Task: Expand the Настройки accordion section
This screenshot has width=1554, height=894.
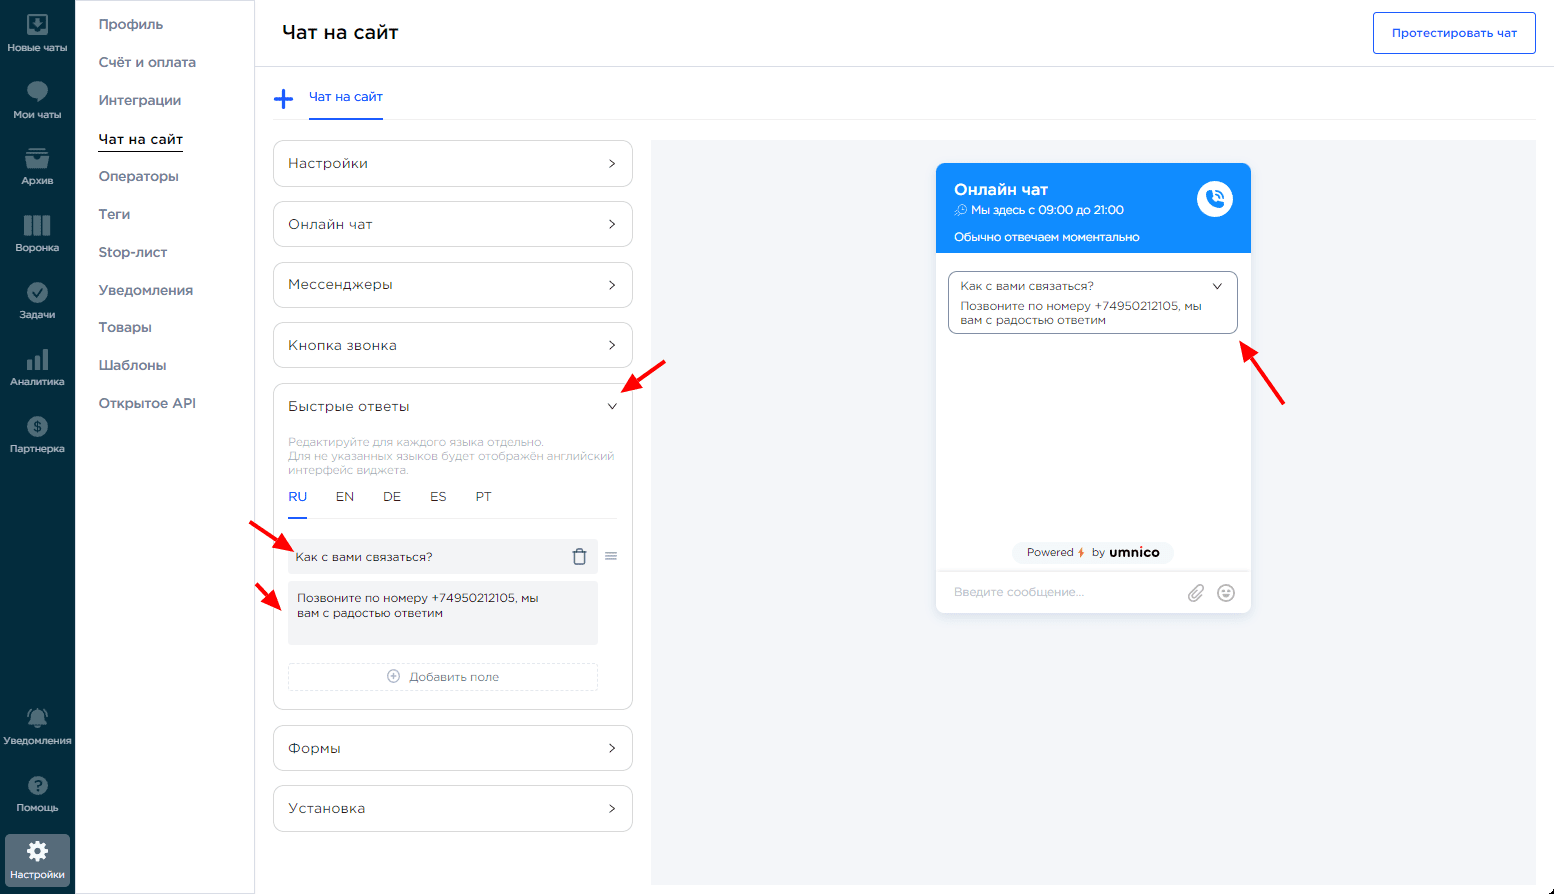Action: [x=452, y=163]
